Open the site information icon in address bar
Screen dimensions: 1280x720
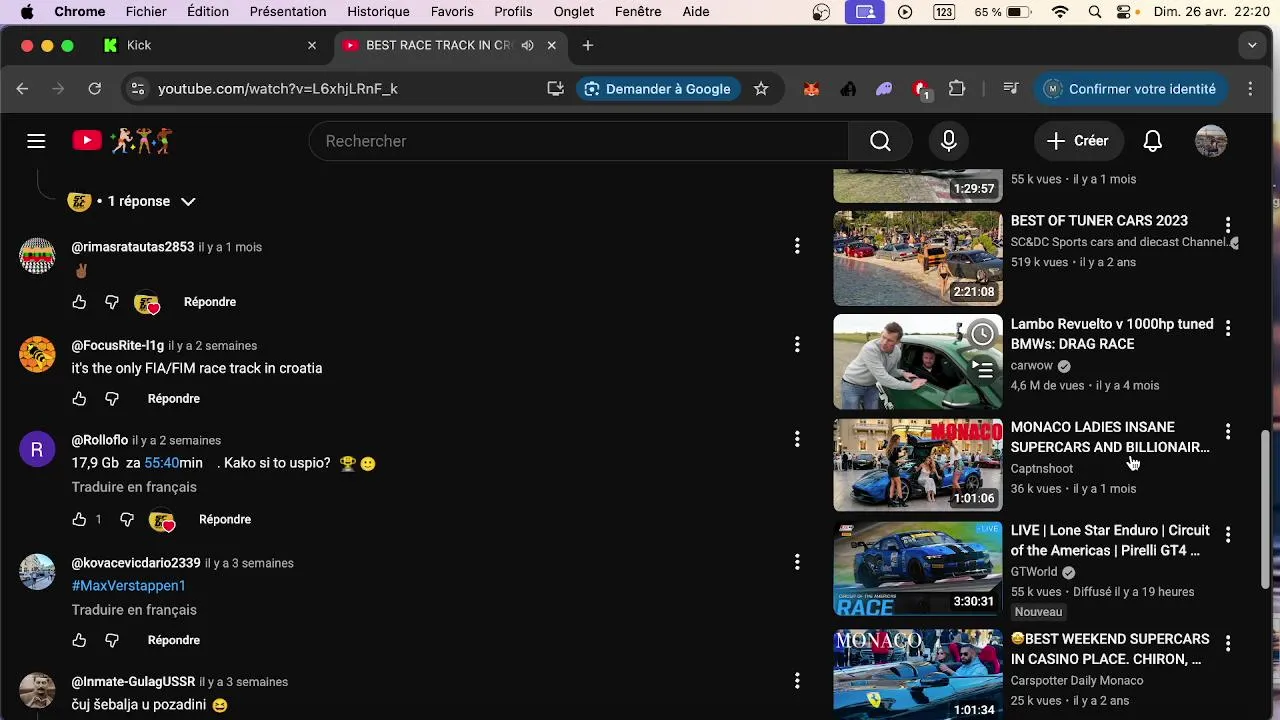138,89
